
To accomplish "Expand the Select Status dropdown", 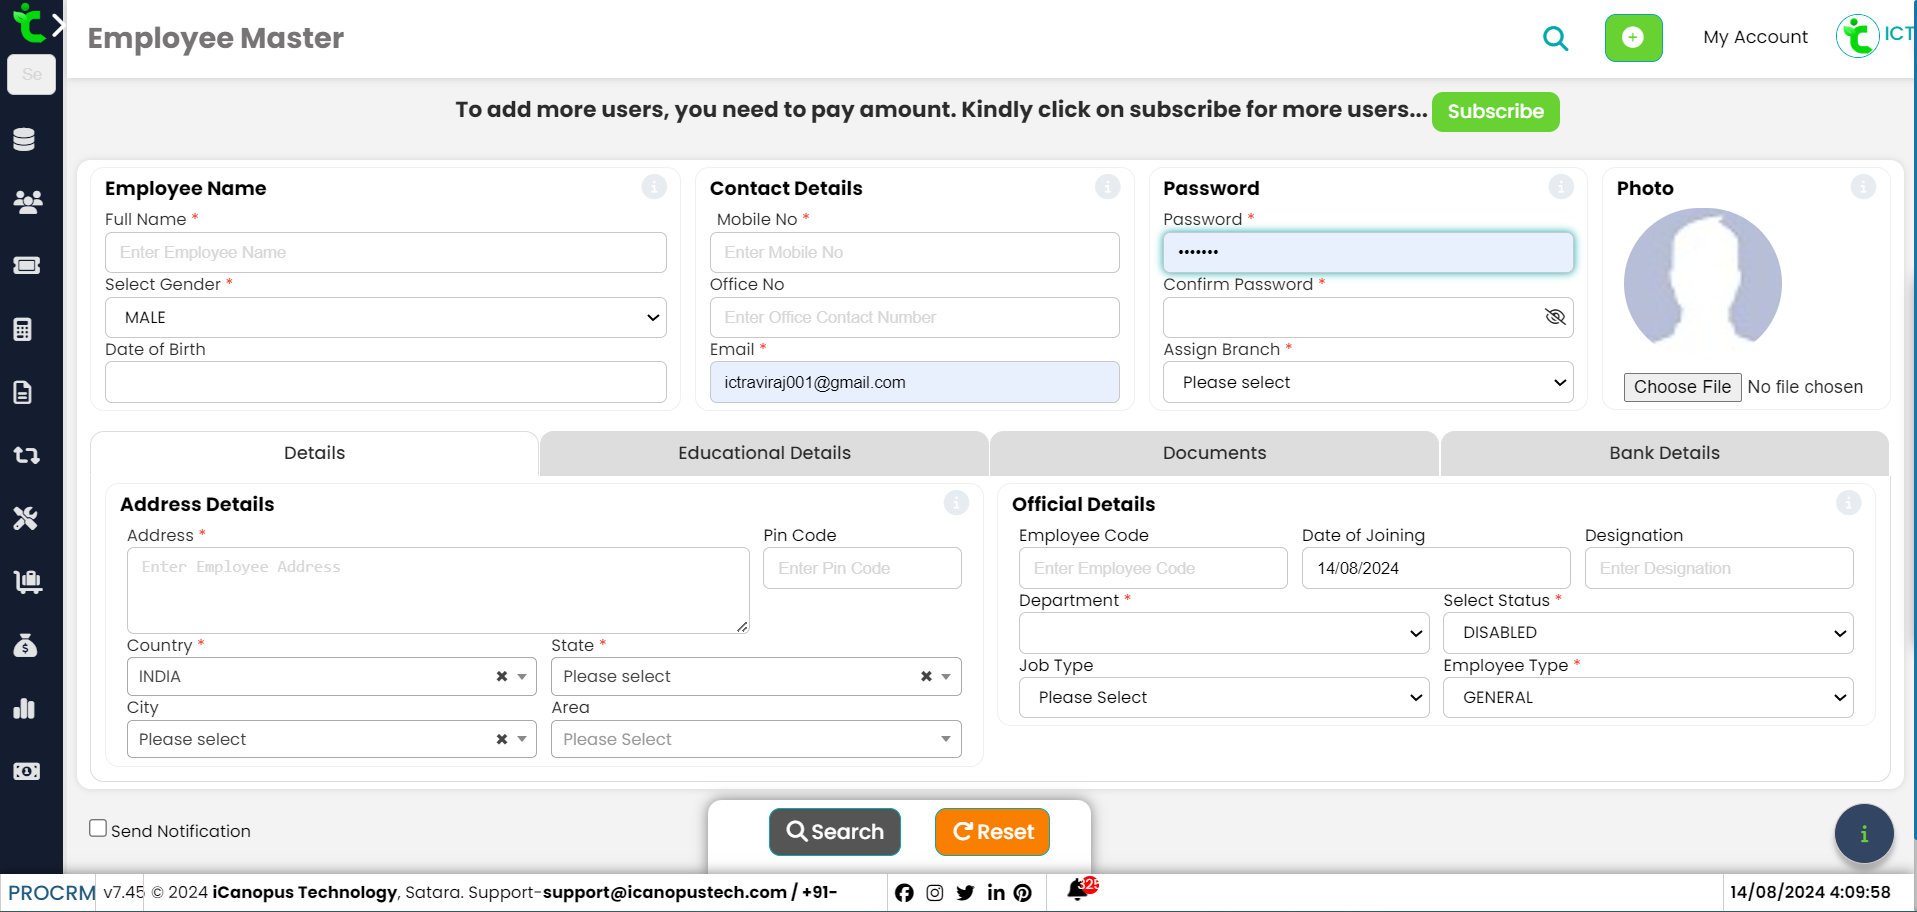I will coord(1647,633).
